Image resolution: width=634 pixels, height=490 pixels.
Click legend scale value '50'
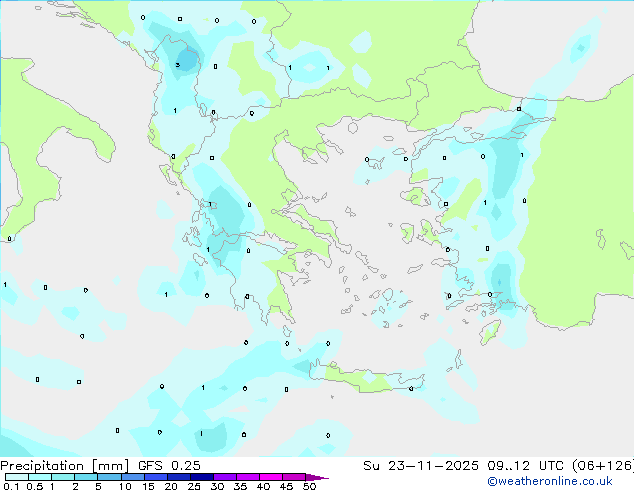point(309,486)
